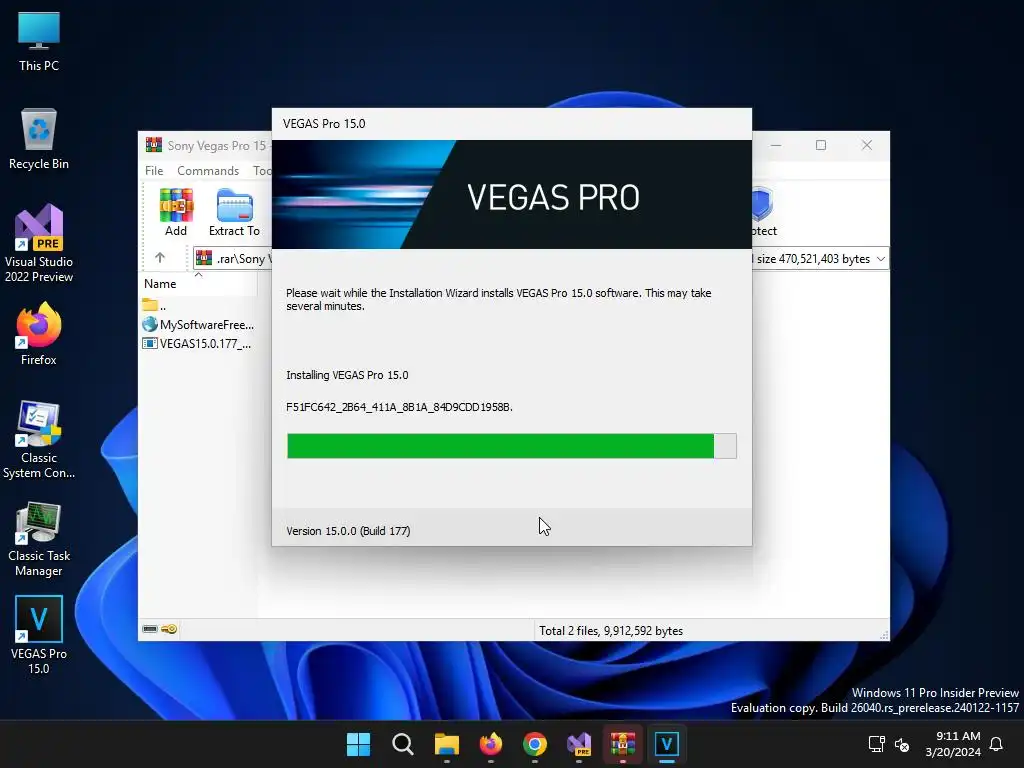Viewport: 1024px width, 768px height.
Task: Go up one folder level in WinRAR
Action: click(160, 258)
